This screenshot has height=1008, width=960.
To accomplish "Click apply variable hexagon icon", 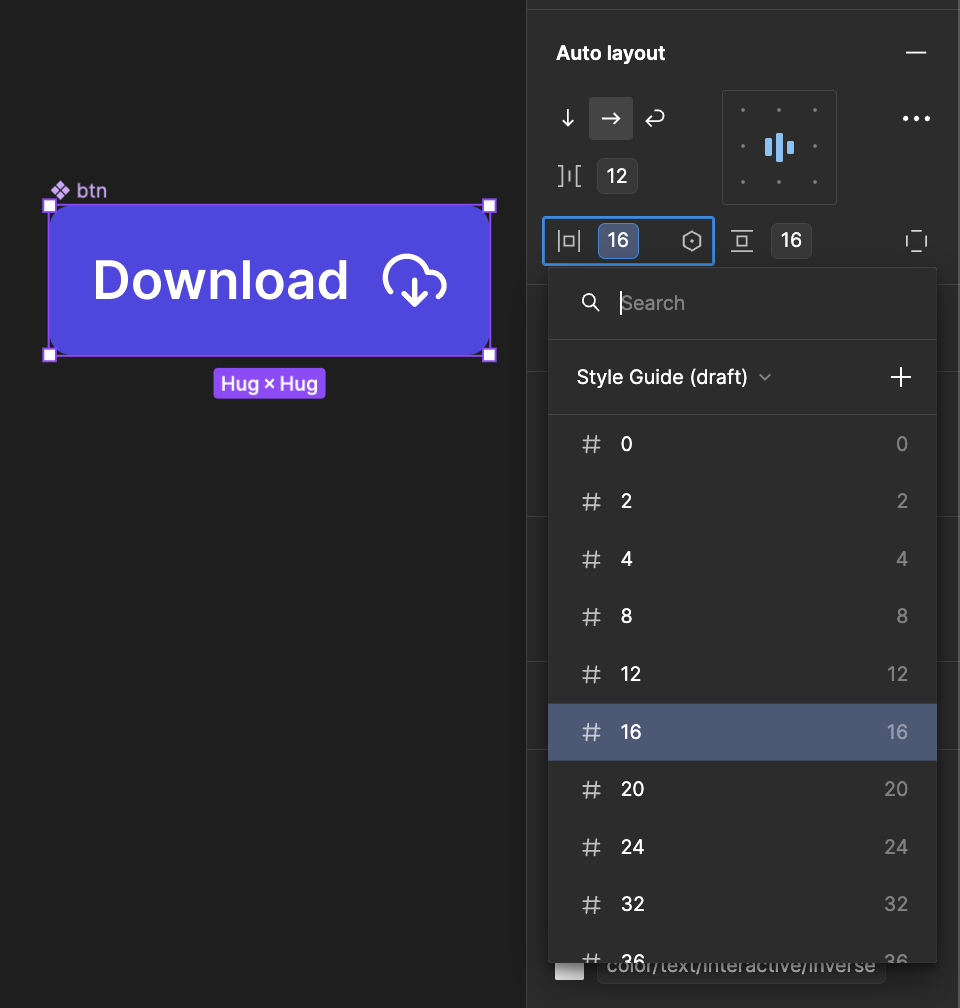I will click(x=692, y=241).
